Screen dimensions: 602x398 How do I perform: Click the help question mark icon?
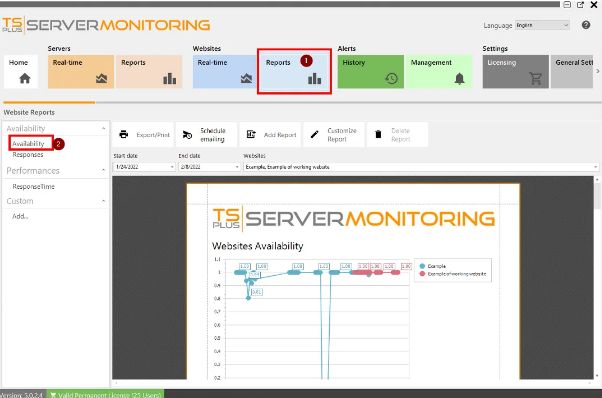point(586,25)
